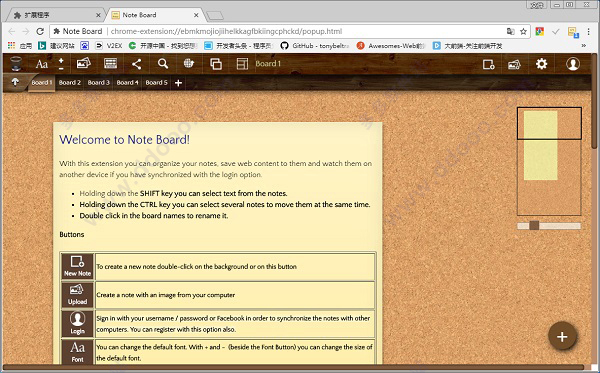The image size is (600, 373).
Task: Click the gray checkmark extension icon
Action: 556,31
